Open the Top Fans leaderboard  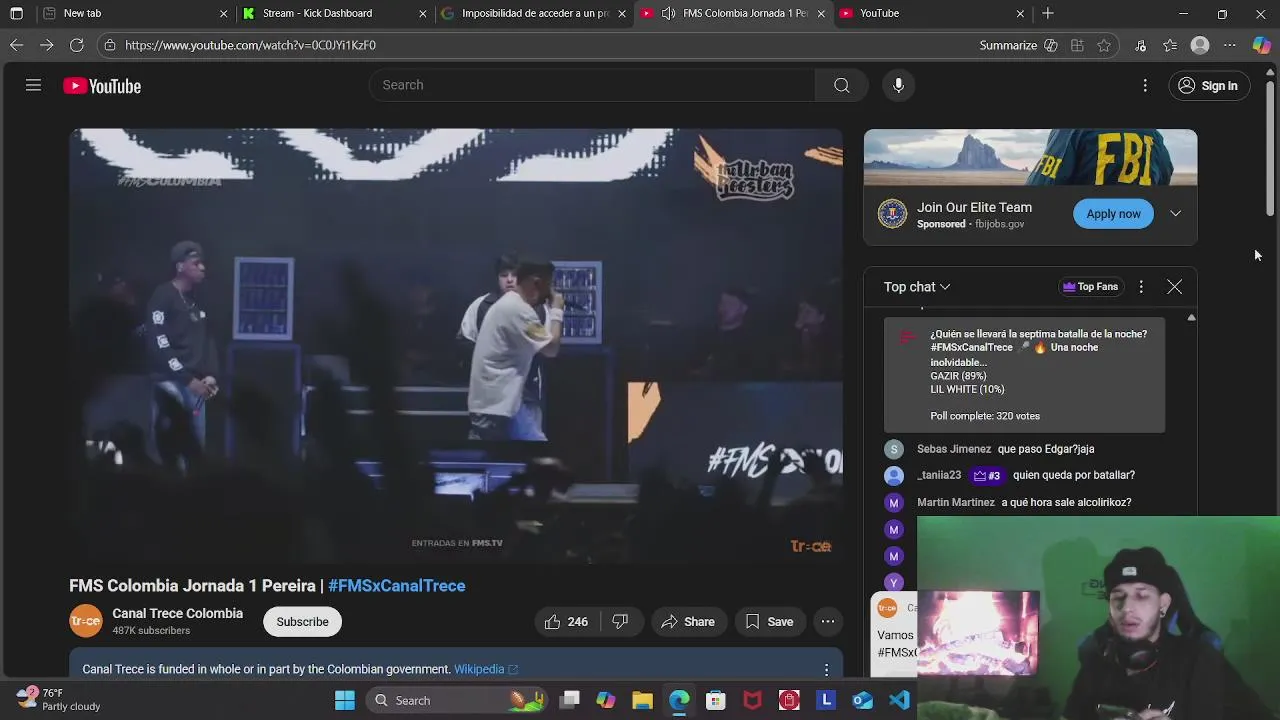(1090, 287)
